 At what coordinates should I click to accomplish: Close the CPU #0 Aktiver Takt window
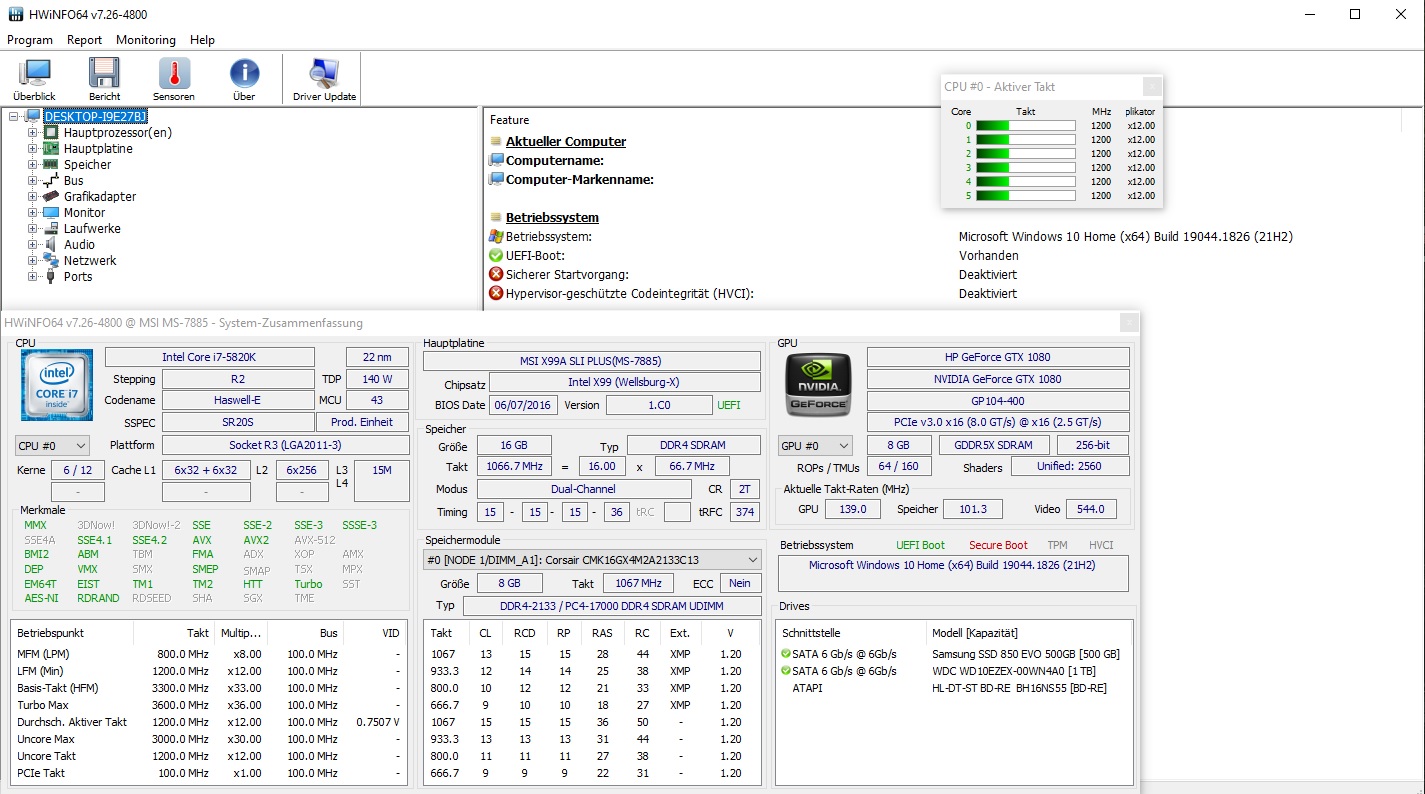coord(1152,86)
